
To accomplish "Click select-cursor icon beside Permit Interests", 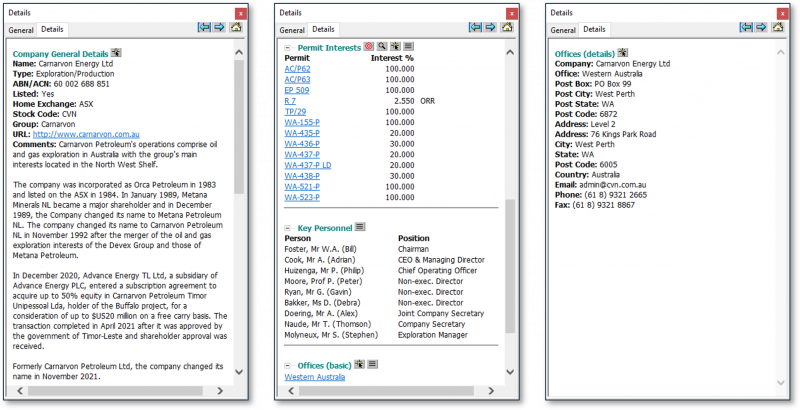I will [x=395, y=46].
